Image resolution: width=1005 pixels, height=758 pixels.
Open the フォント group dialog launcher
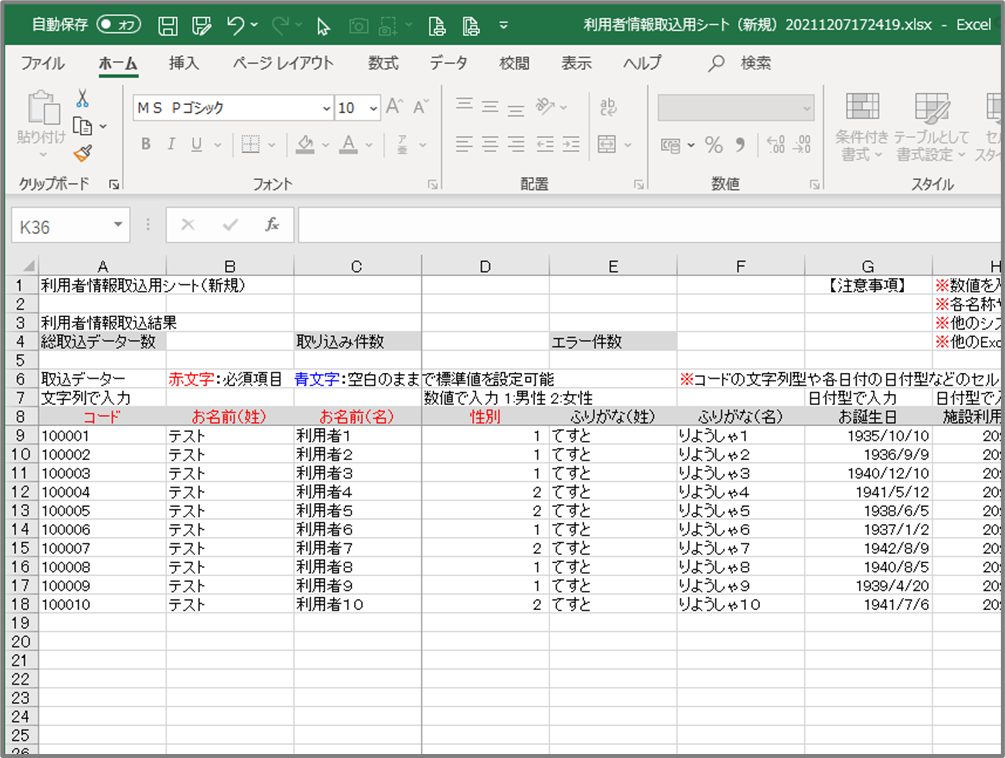pyautogui.click(x=433, y=185)
